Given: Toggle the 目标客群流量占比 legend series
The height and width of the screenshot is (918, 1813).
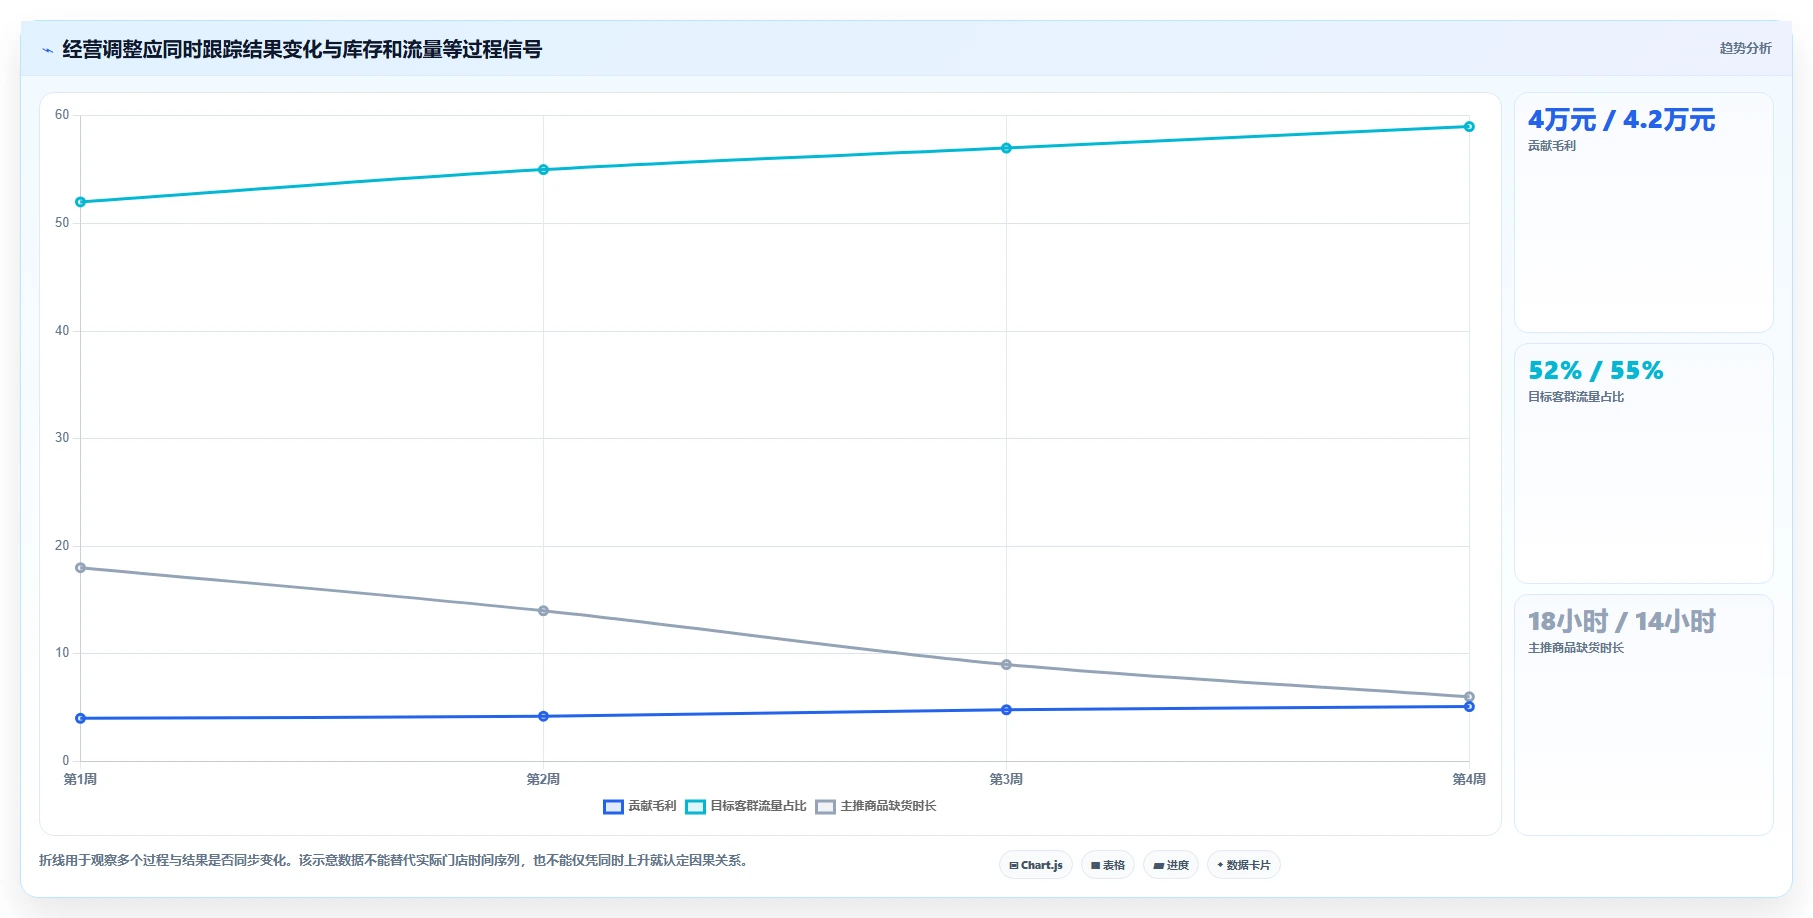Looking at the screenshot, I should 746,806.
